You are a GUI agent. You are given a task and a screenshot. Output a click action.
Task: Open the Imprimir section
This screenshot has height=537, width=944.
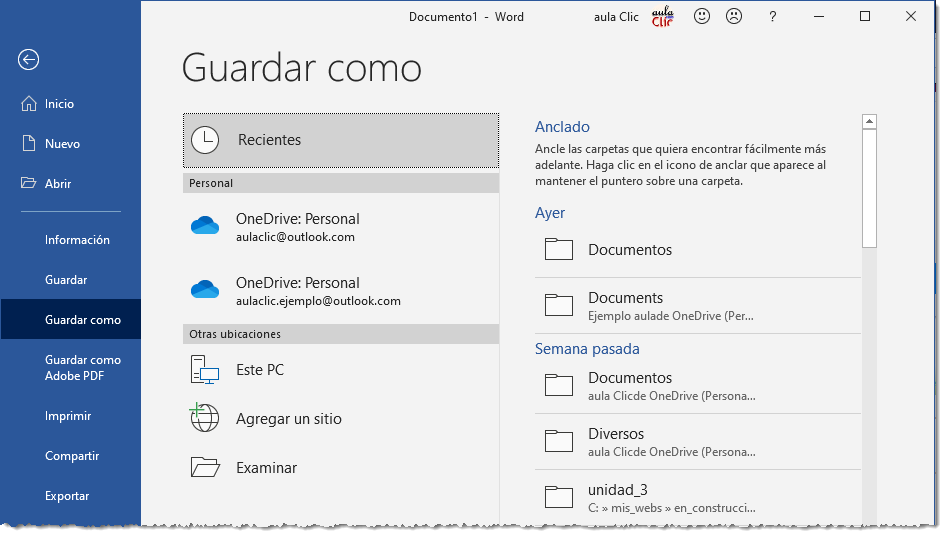click(68, 416)
